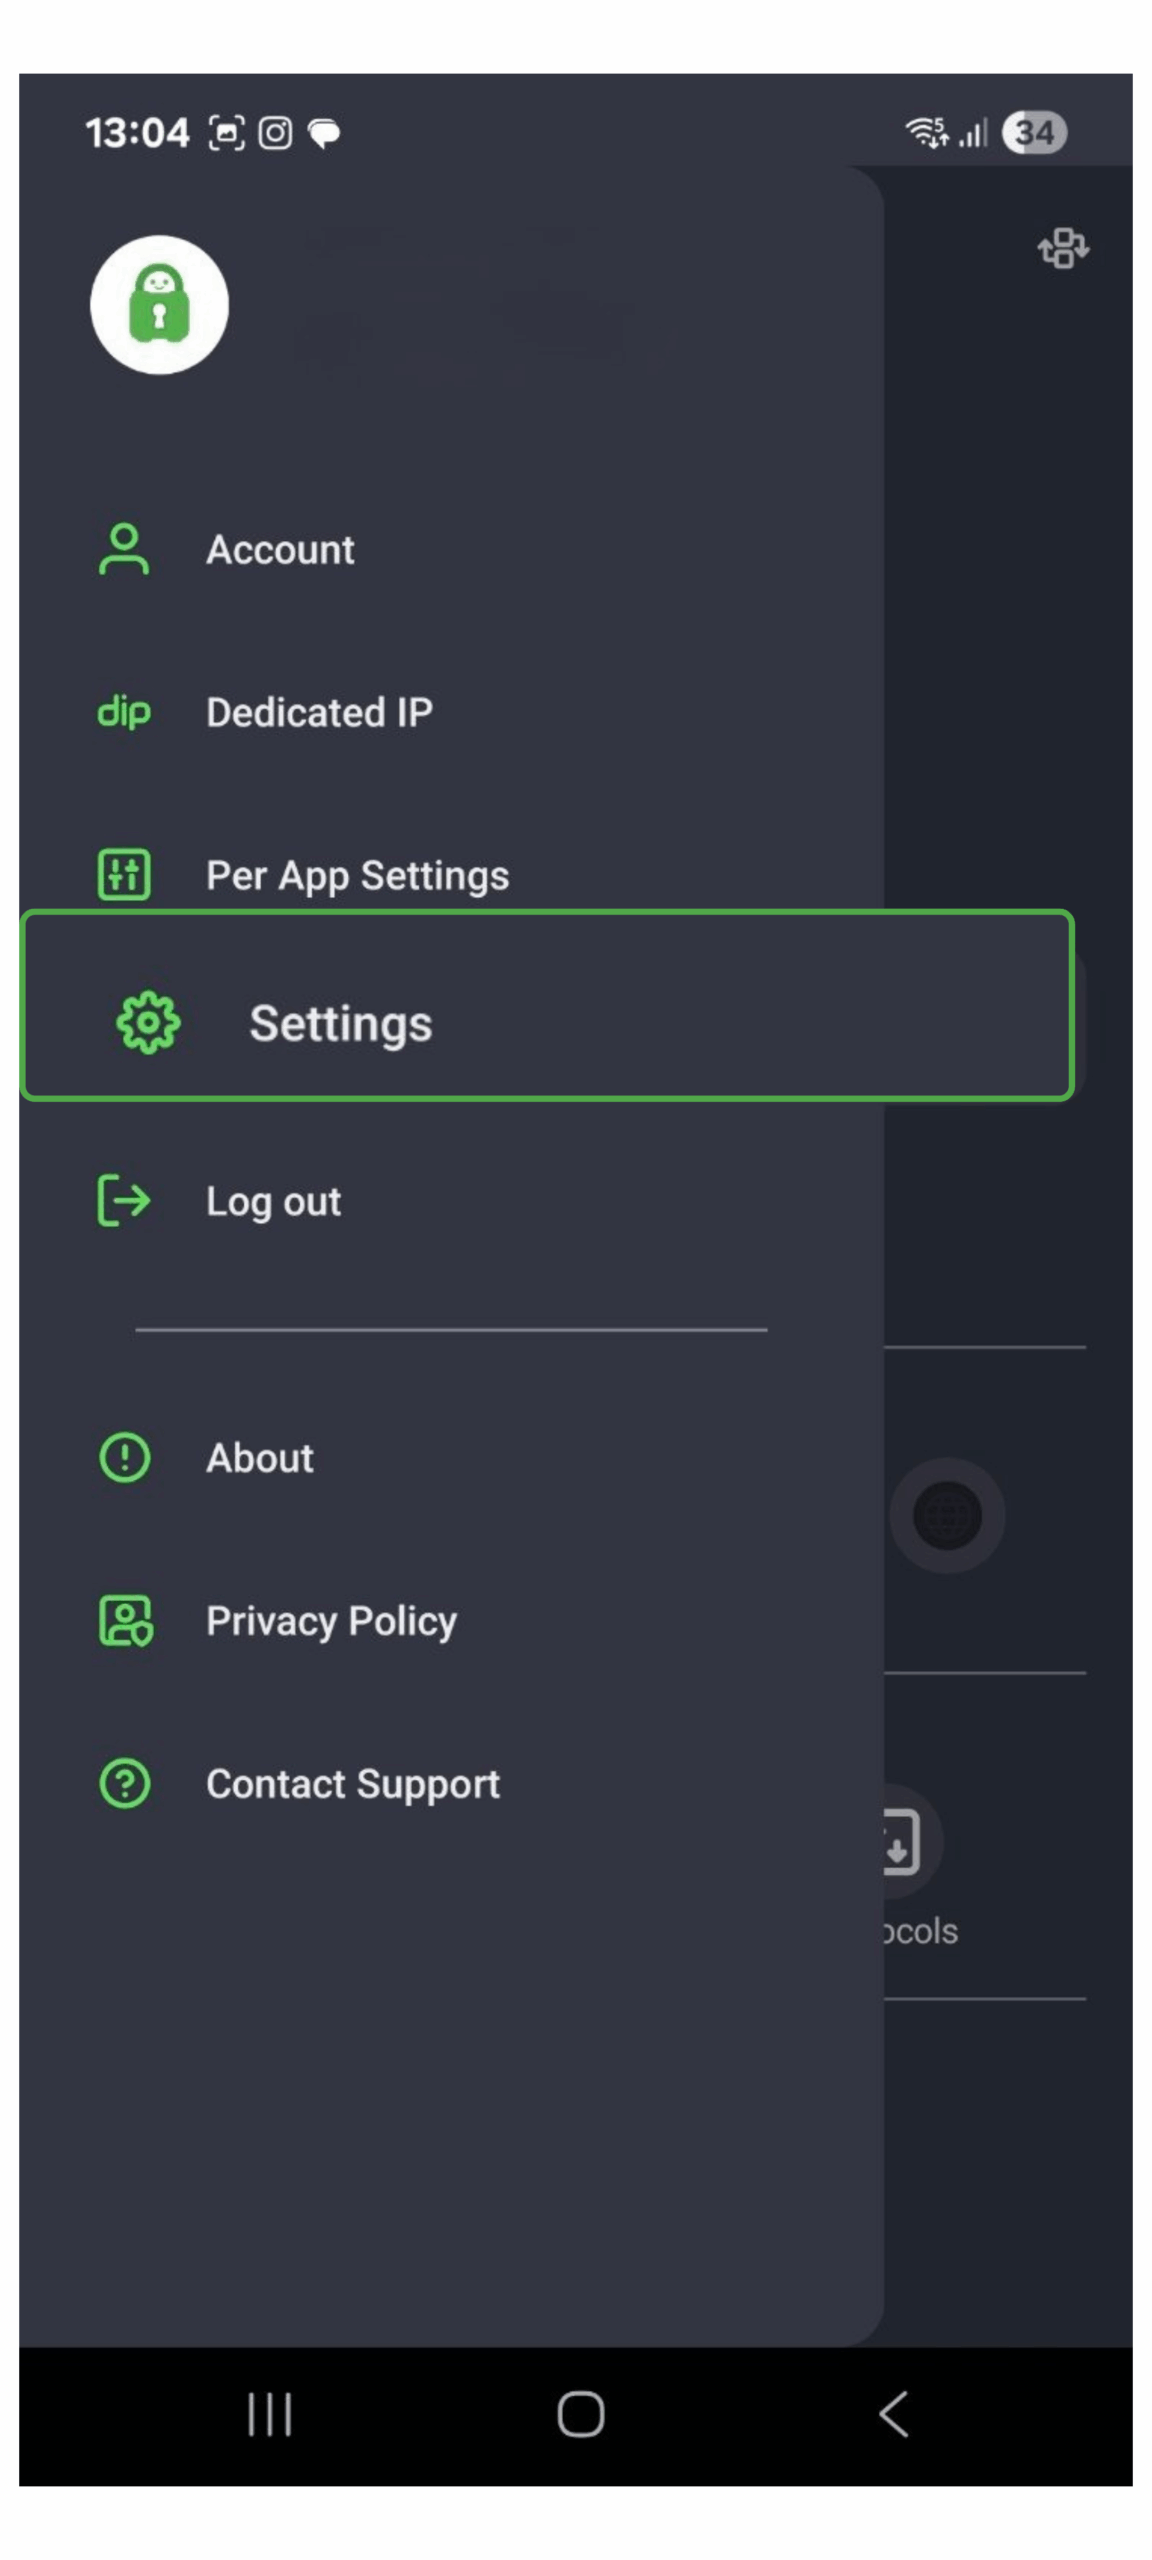This screenshot has width=1152, height=2560.
Task: Select Log out from the drawer
Action: tap(273, 1201)
